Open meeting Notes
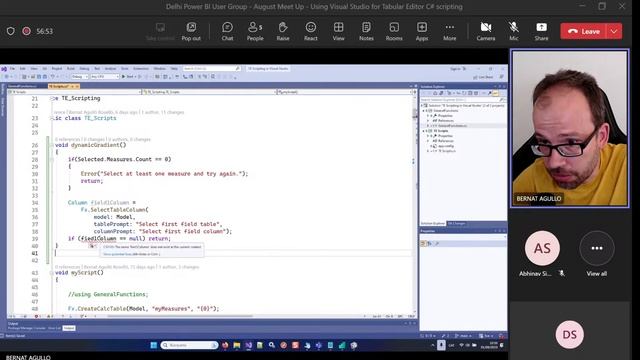640x360 pixels. coord(366,31)
